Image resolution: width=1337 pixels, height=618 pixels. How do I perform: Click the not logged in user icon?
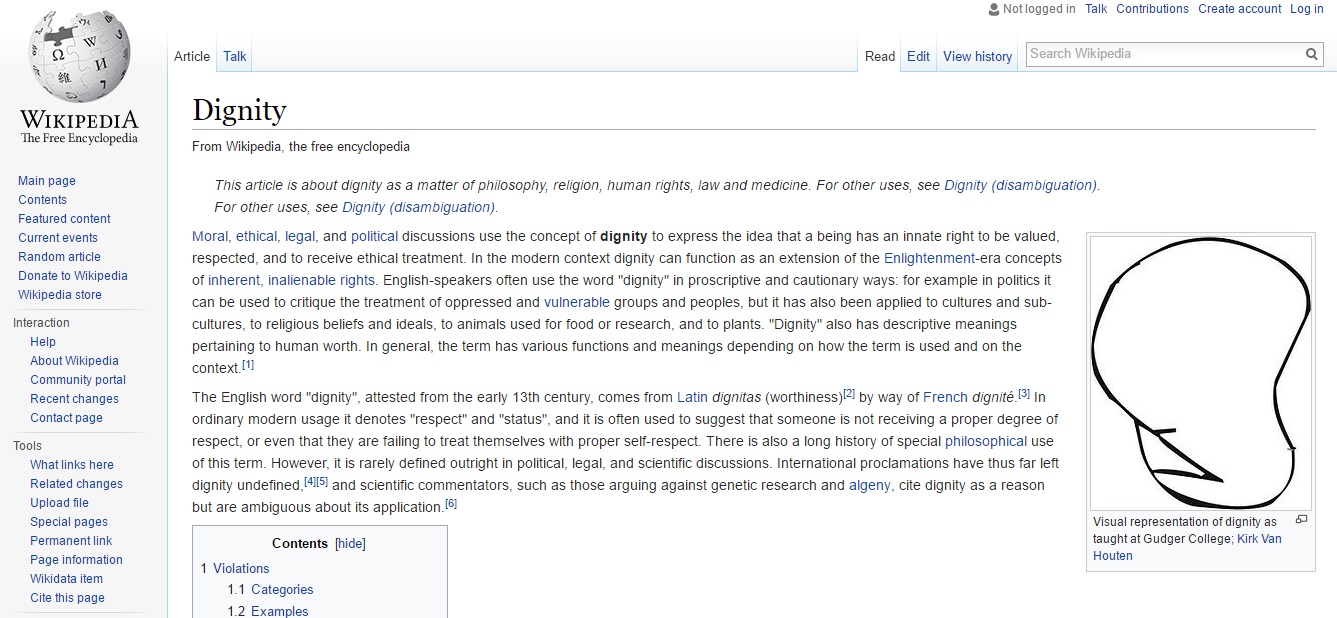993,9
